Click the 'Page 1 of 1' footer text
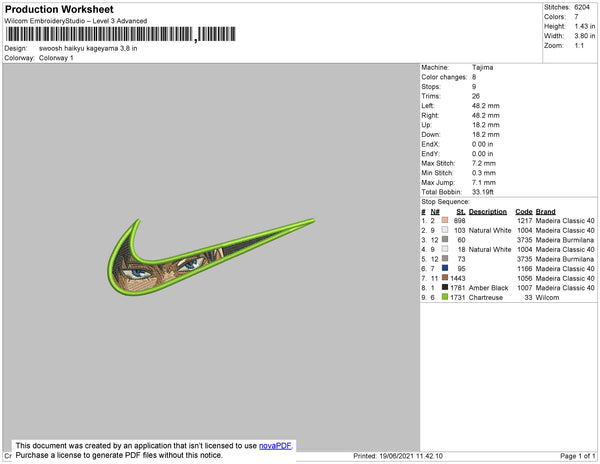Screen dimensions: 600x464 577,456
